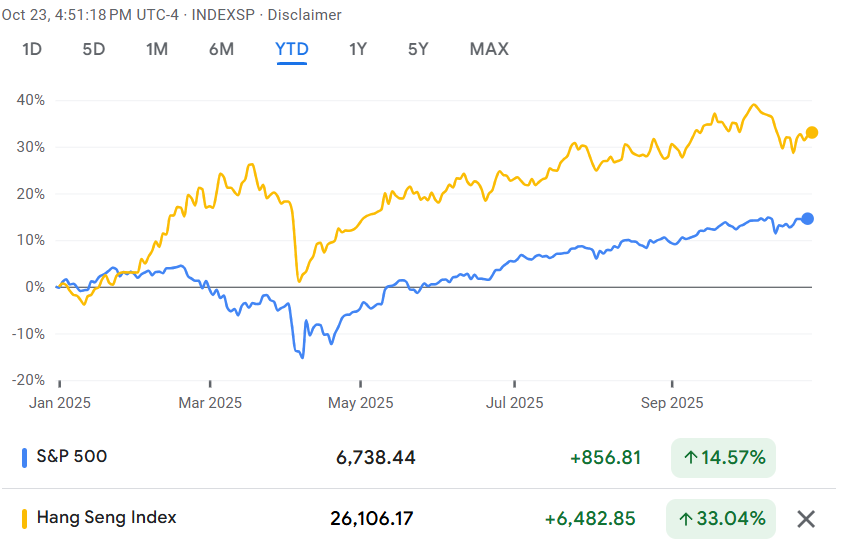Click the yellow Hang Seng color marker

[25, 519]
